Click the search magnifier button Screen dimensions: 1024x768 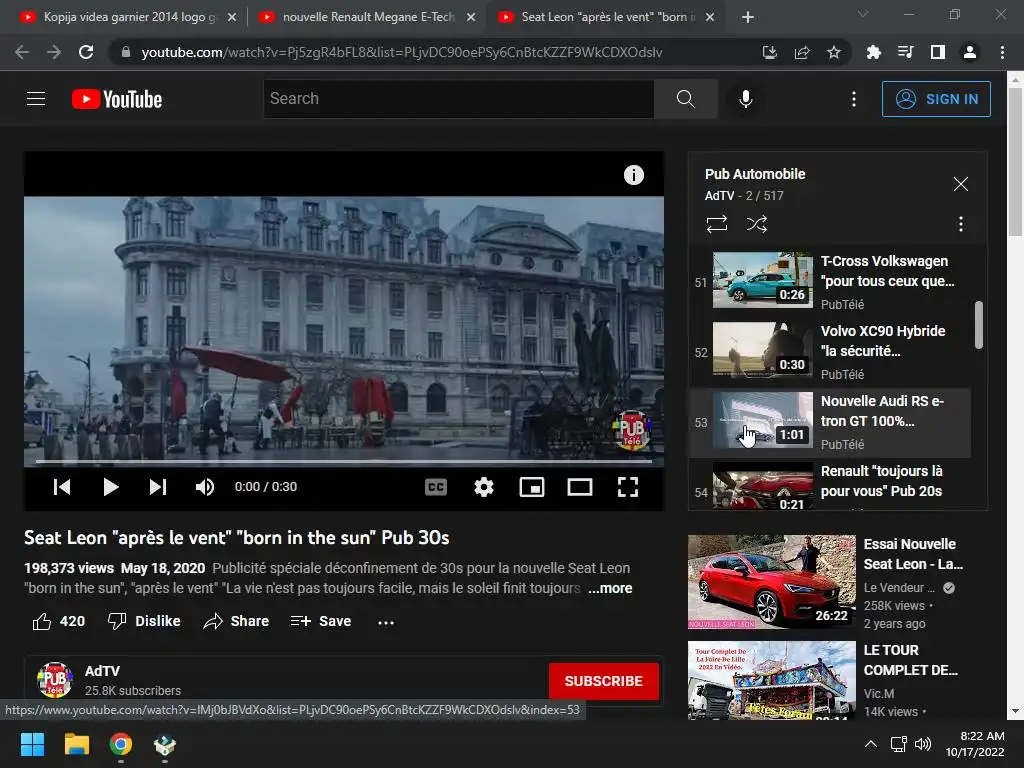[686, 99]
